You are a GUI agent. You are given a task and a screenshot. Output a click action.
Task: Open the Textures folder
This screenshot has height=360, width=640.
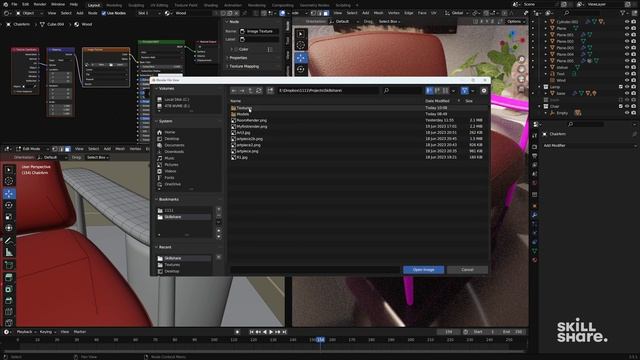tap(244, 108)
